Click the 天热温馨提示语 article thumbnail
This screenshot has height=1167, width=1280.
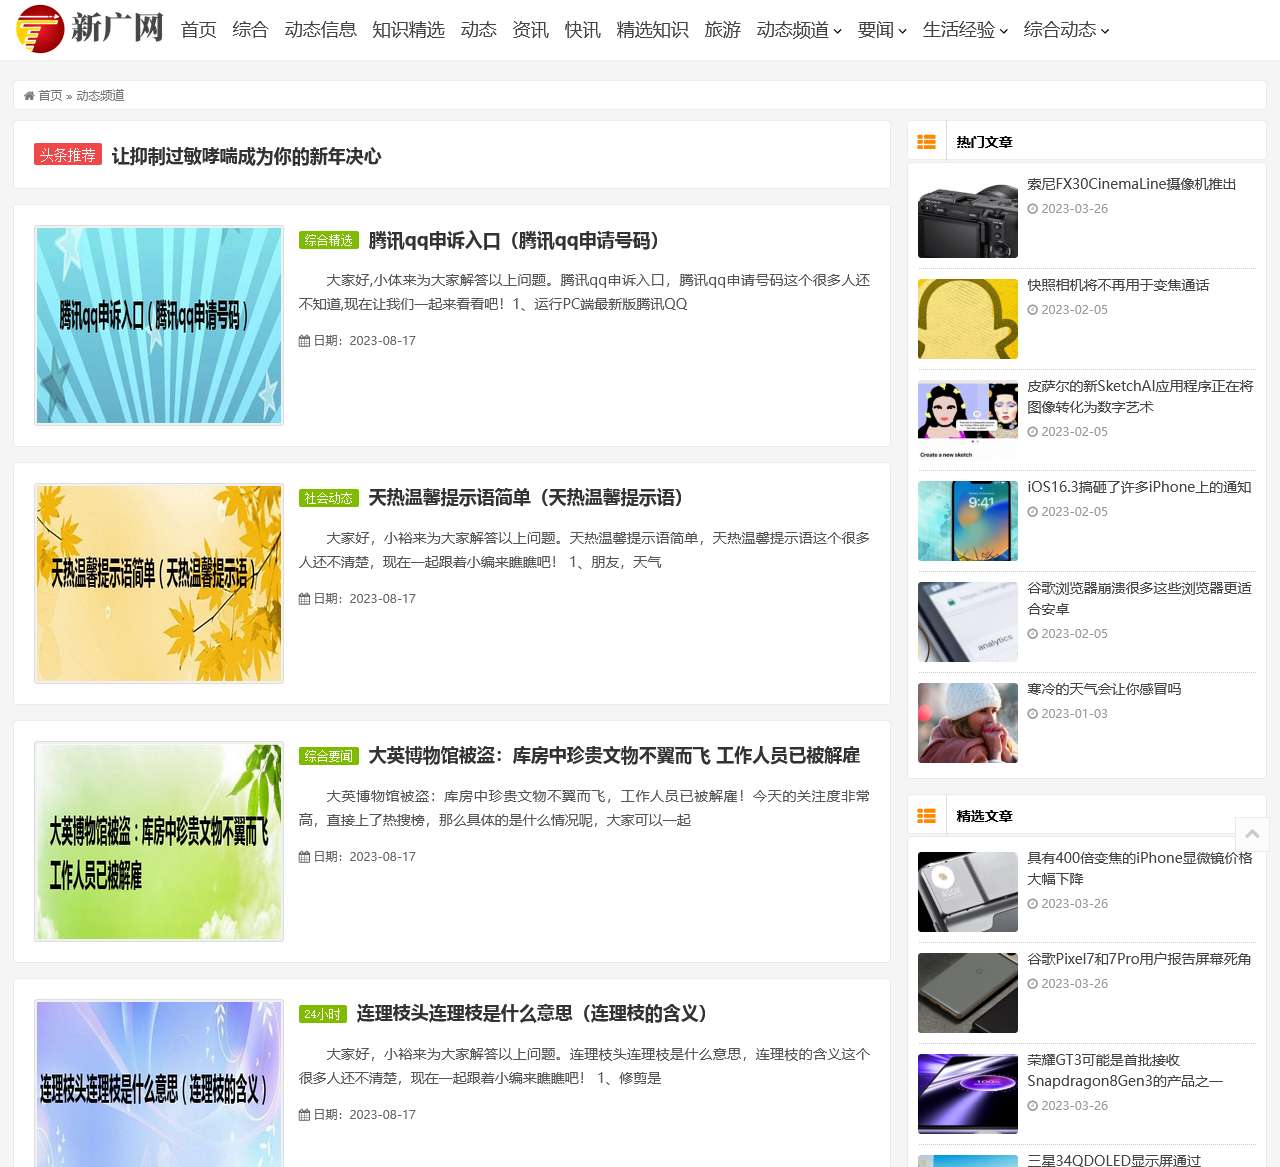(x=159, y=583)
